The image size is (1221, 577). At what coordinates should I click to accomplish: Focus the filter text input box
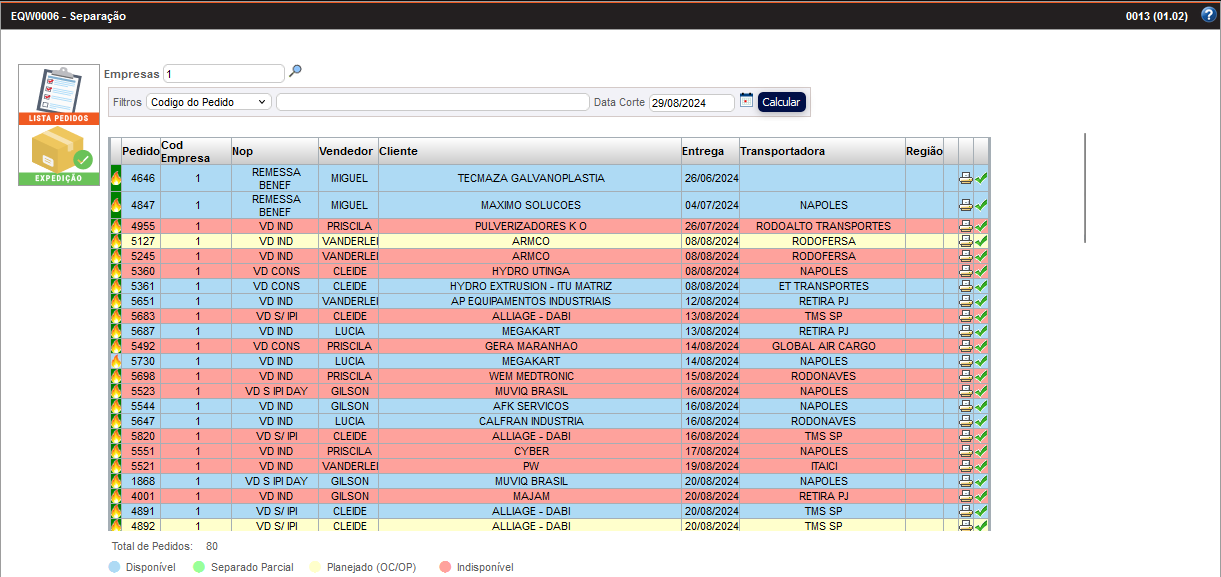tap(432, 102)
